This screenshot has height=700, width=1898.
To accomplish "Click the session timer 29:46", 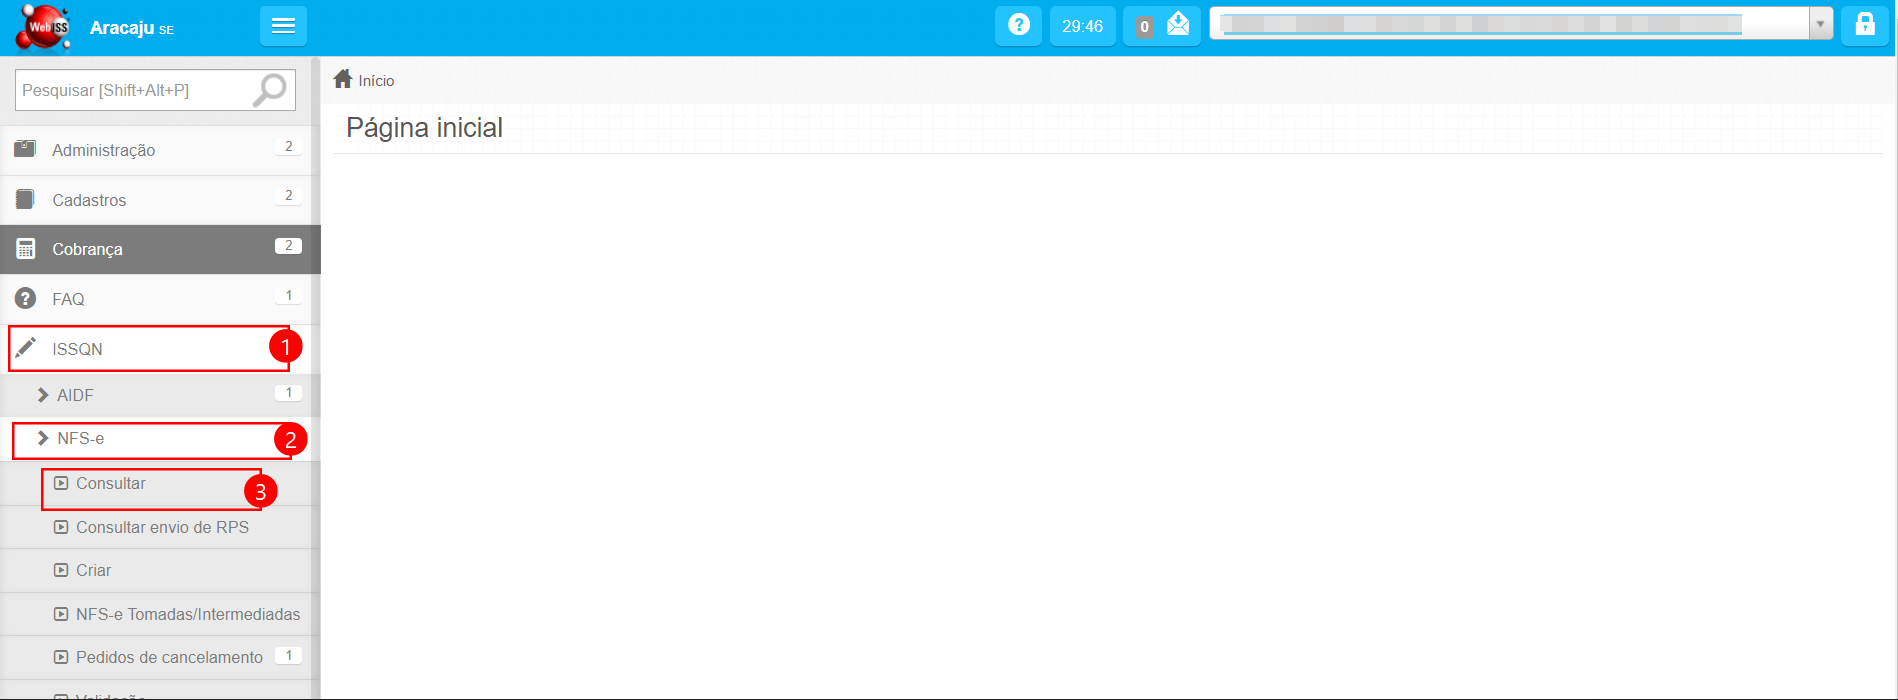I will pyautogui.click(x=1082, y=26).
